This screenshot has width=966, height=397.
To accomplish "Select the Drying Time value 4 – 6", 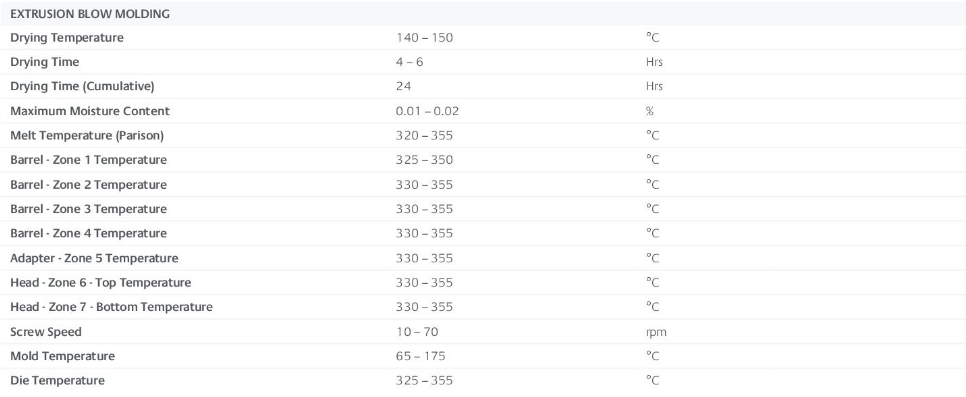I will coord(410,62).
